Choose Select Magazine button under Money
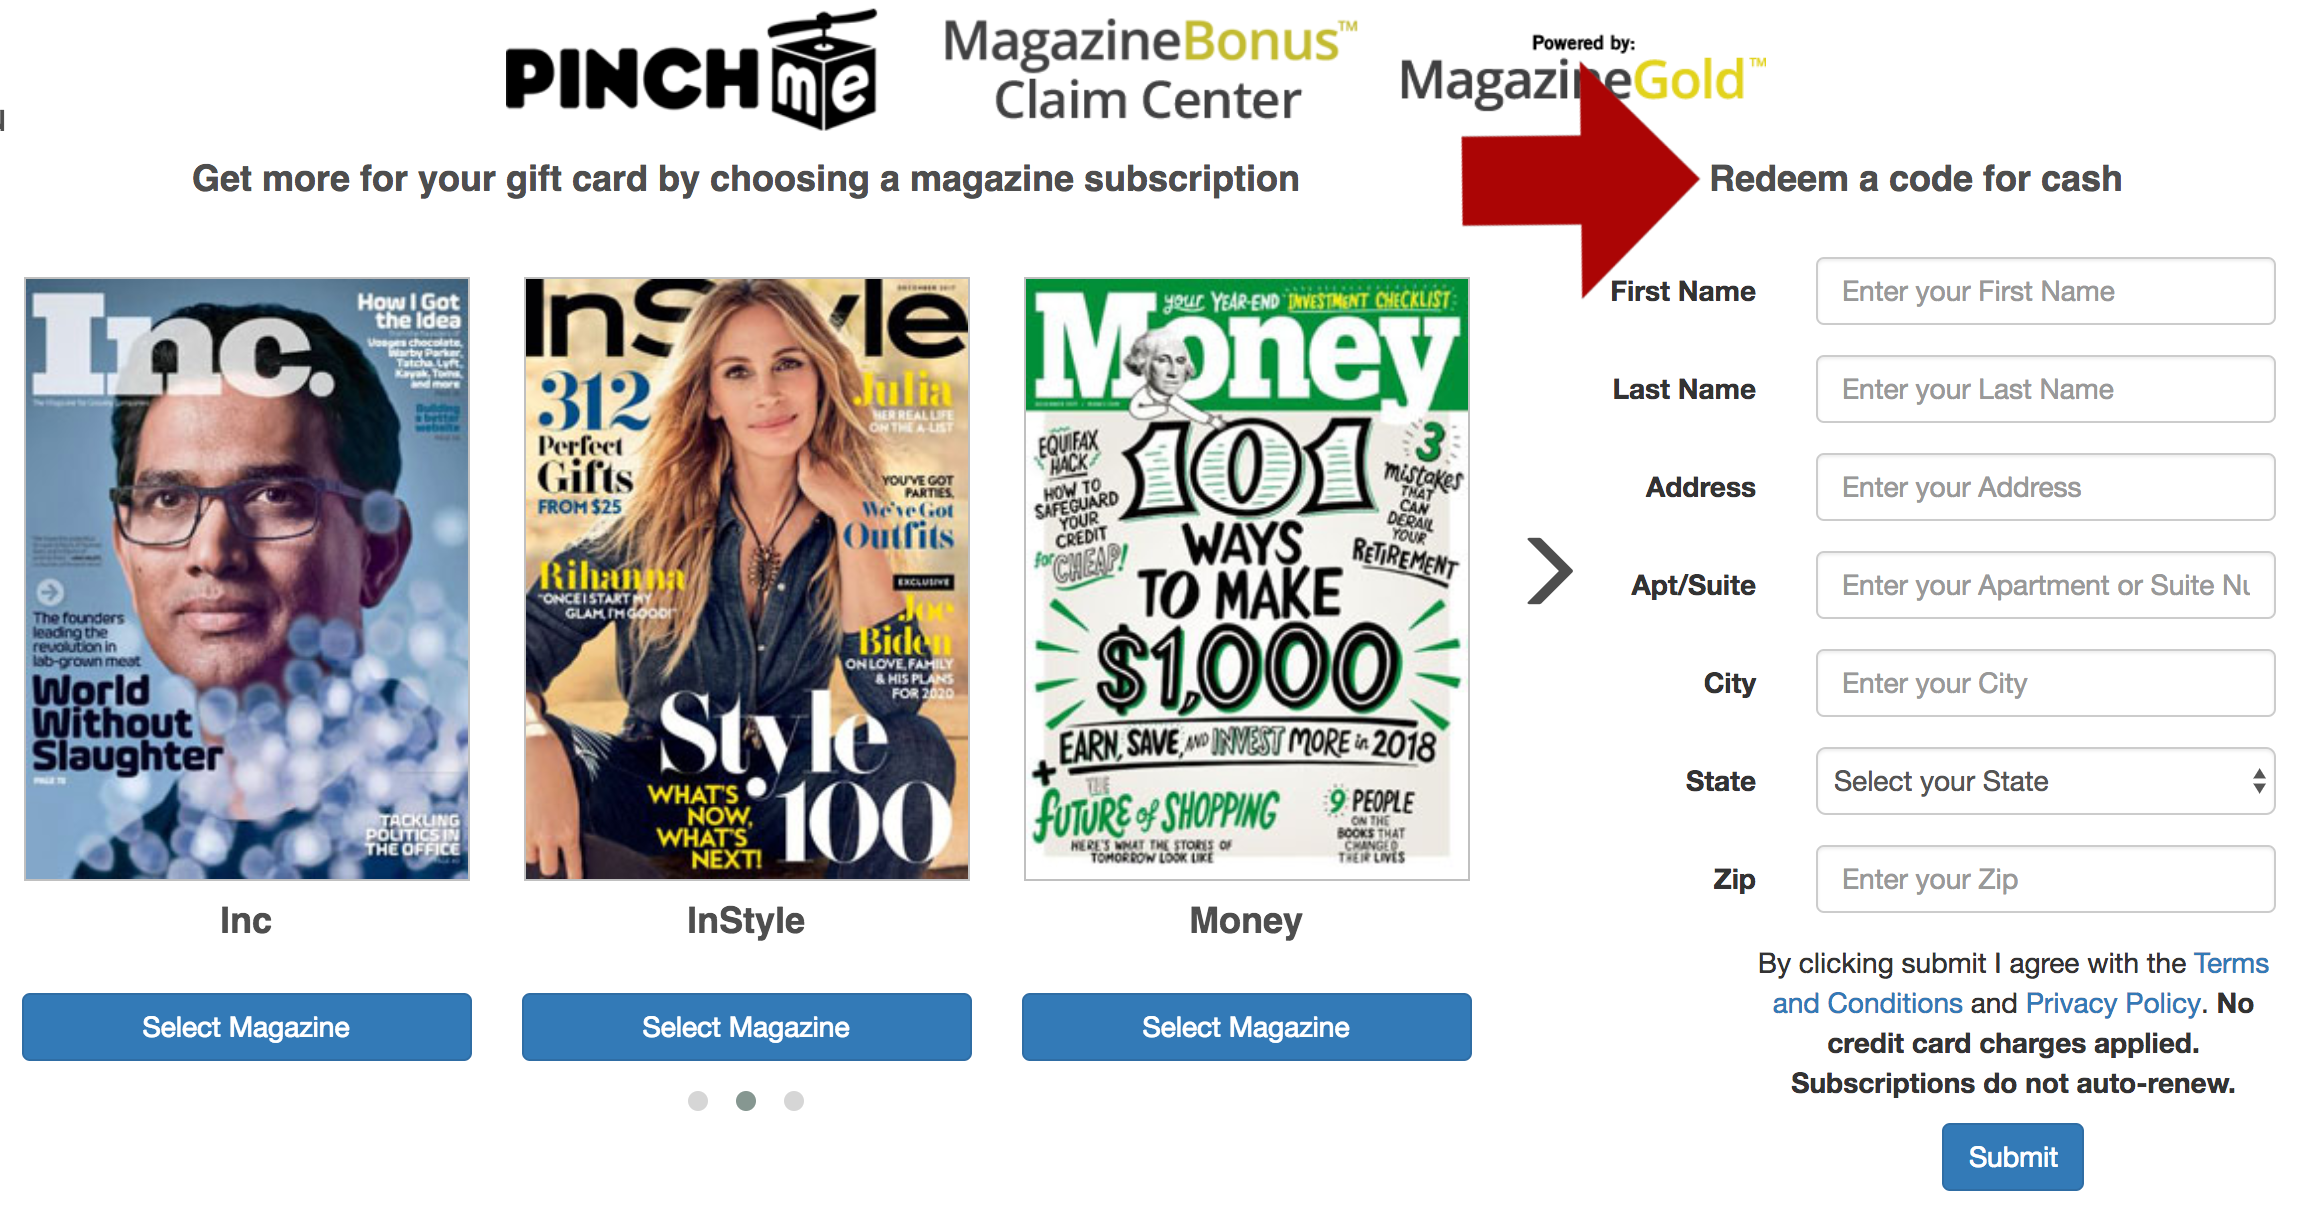Viewport: 2304px width, 1218px height. click(1247, 1027)
